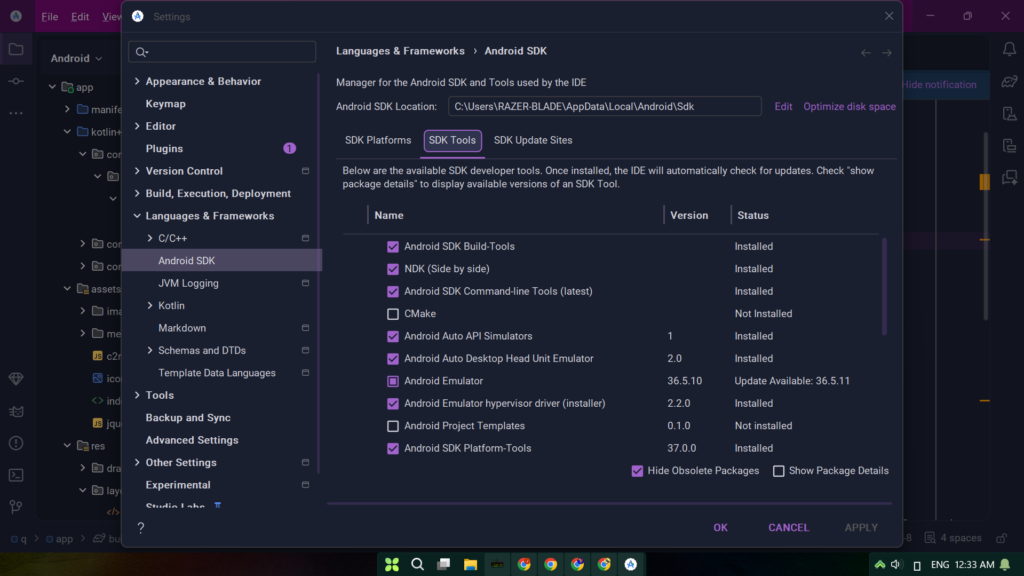
Task: Expand Appearance & Behavior section
Action: coord(137,82)
